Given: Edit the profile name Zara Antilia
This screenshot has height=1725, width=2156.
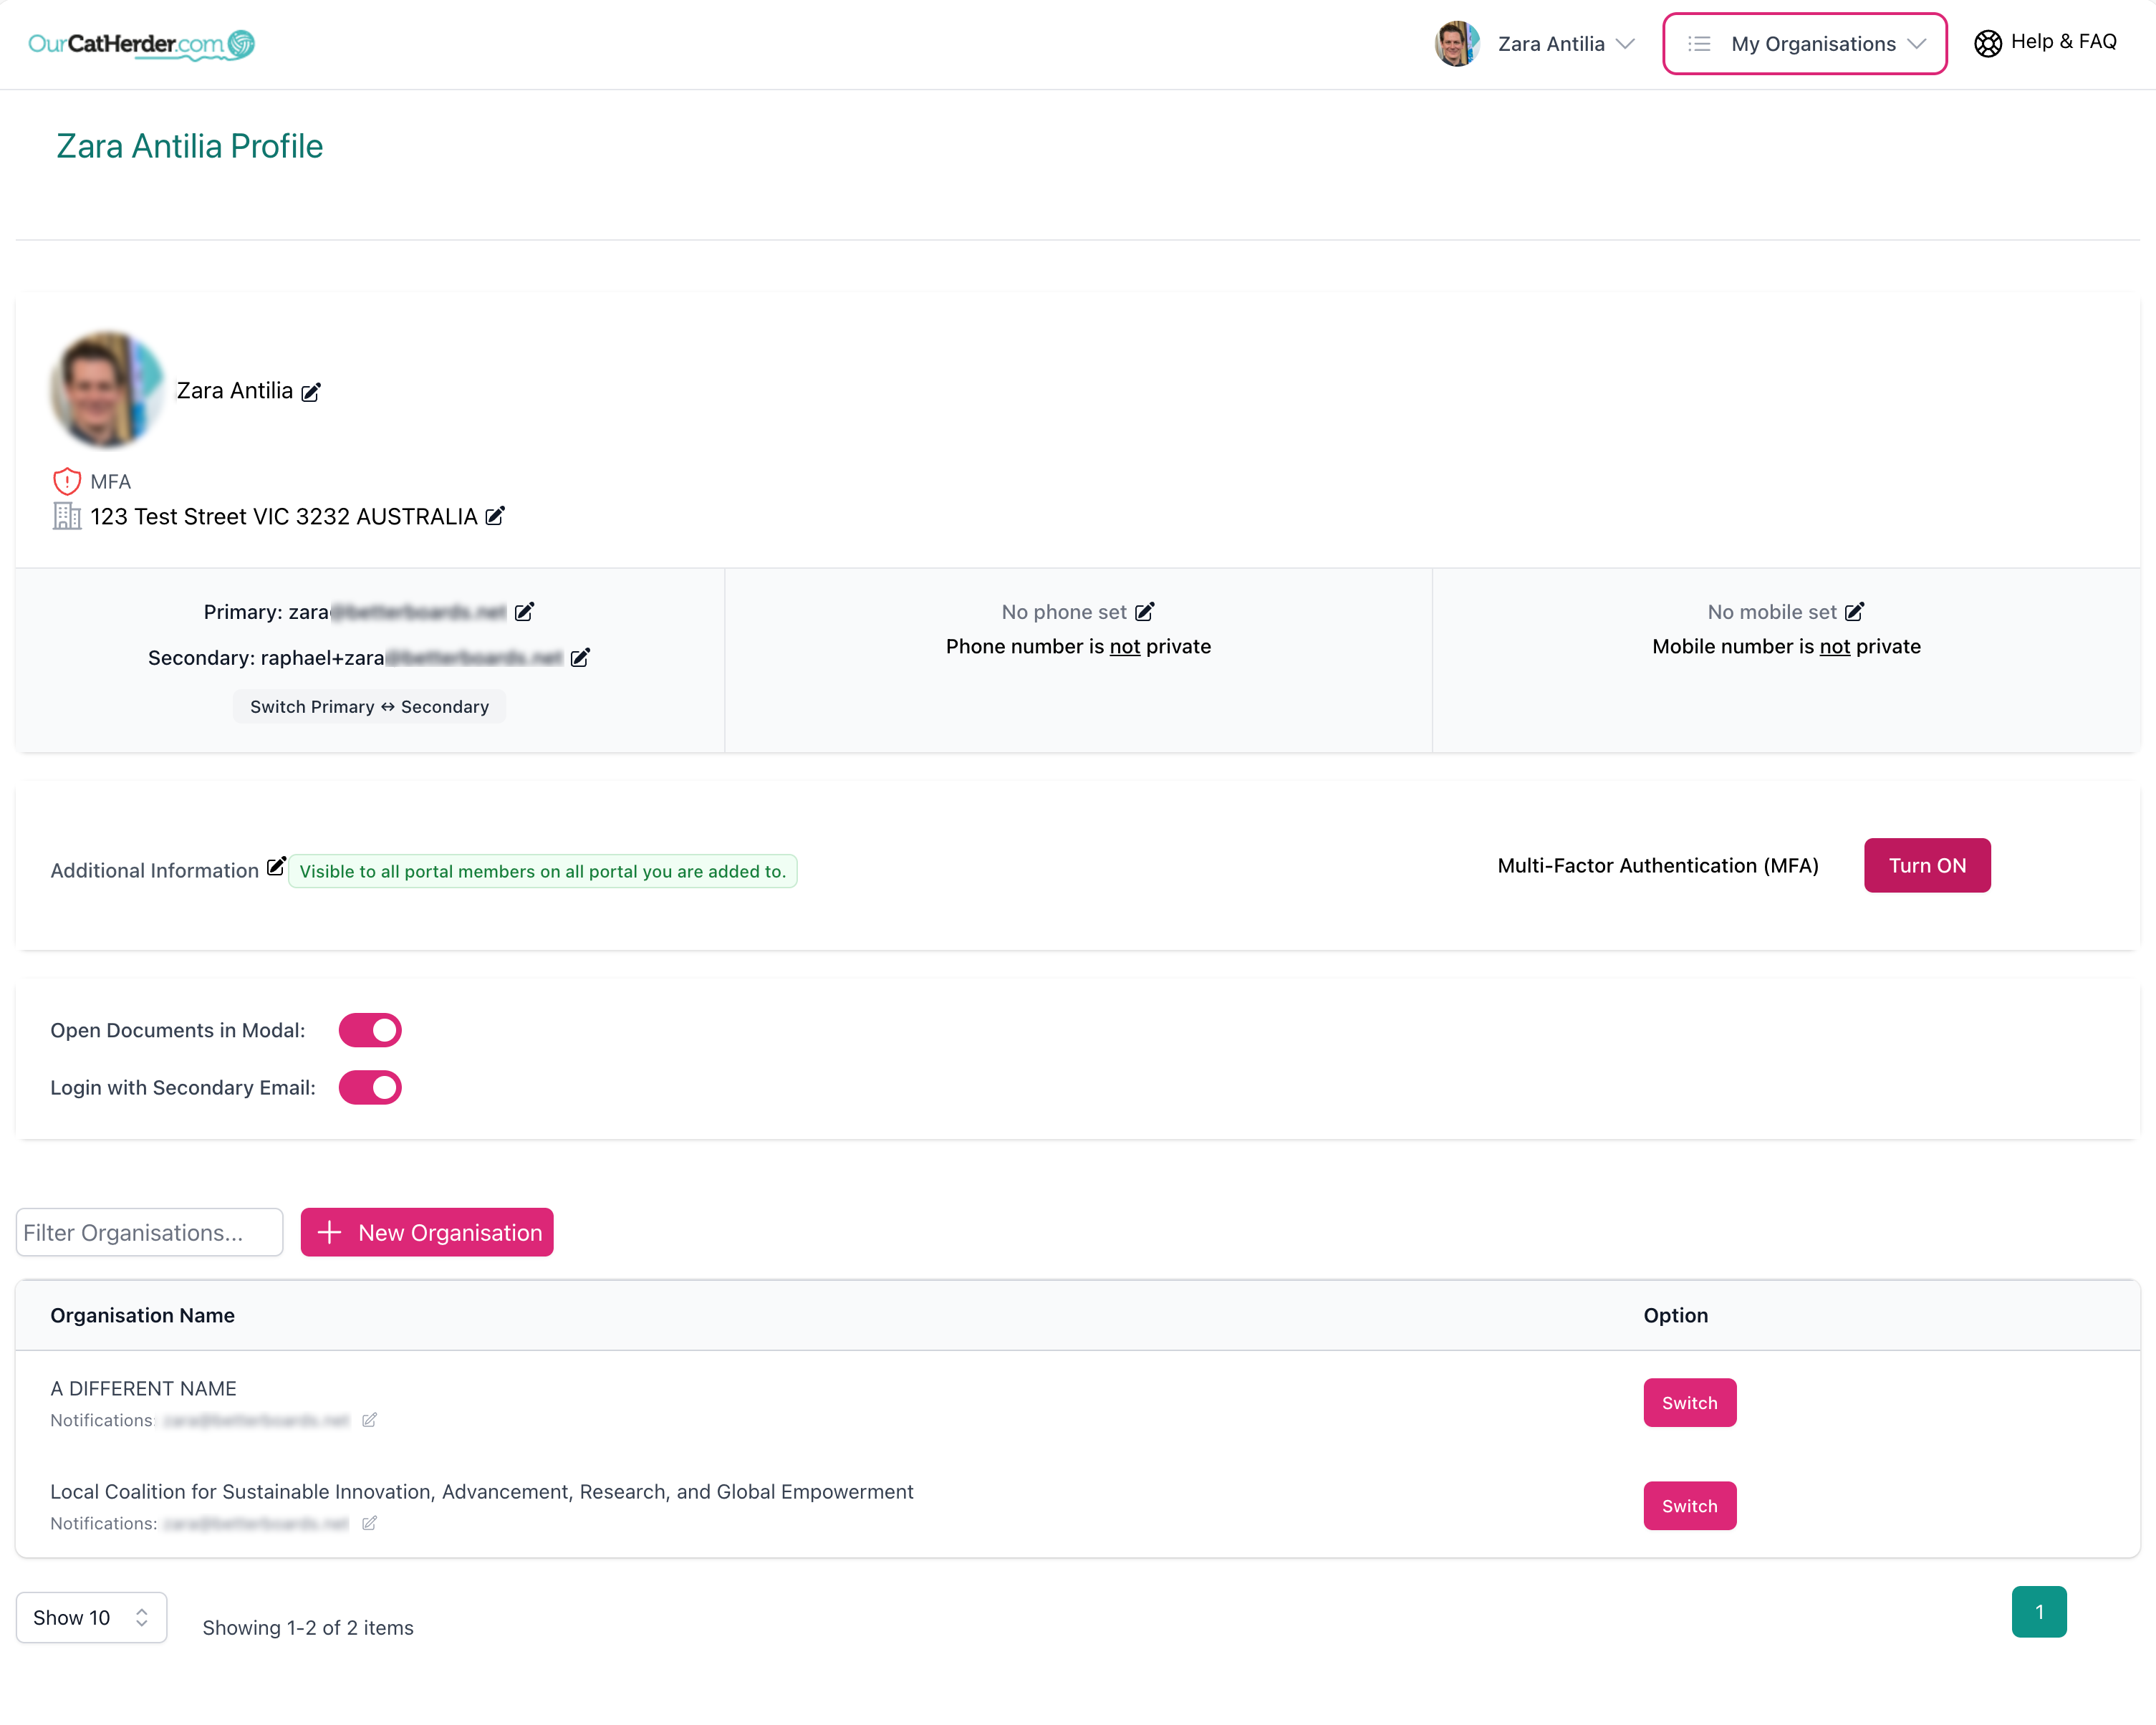Looking at the screenshot, I should [311, 391].
